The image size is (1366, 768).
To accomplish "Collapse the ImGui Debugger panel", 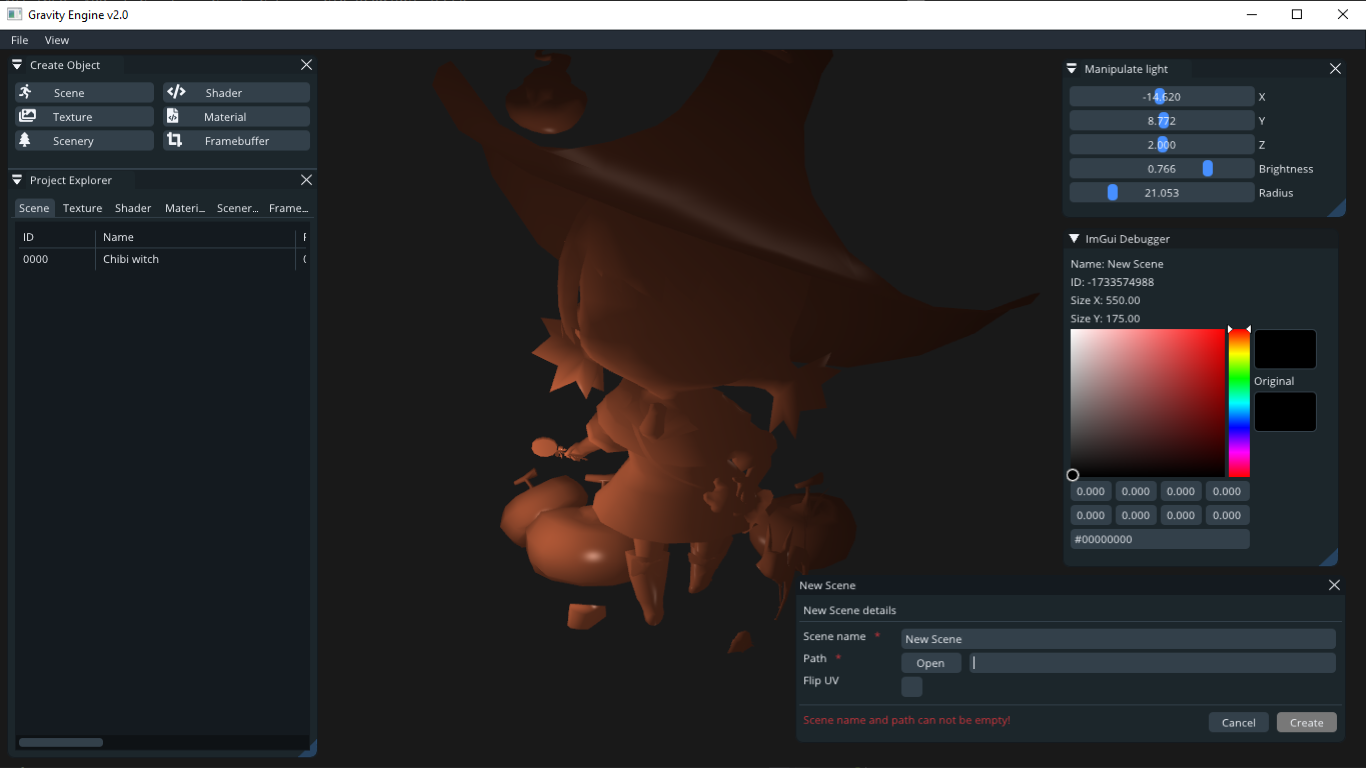I will 1074,239.
